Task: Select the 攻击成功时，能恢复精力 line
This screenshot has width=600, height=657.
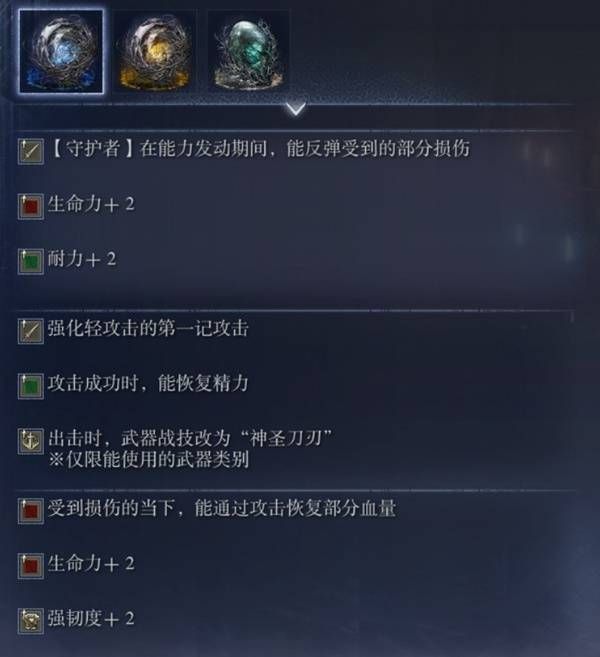Action: pos(148,383)
